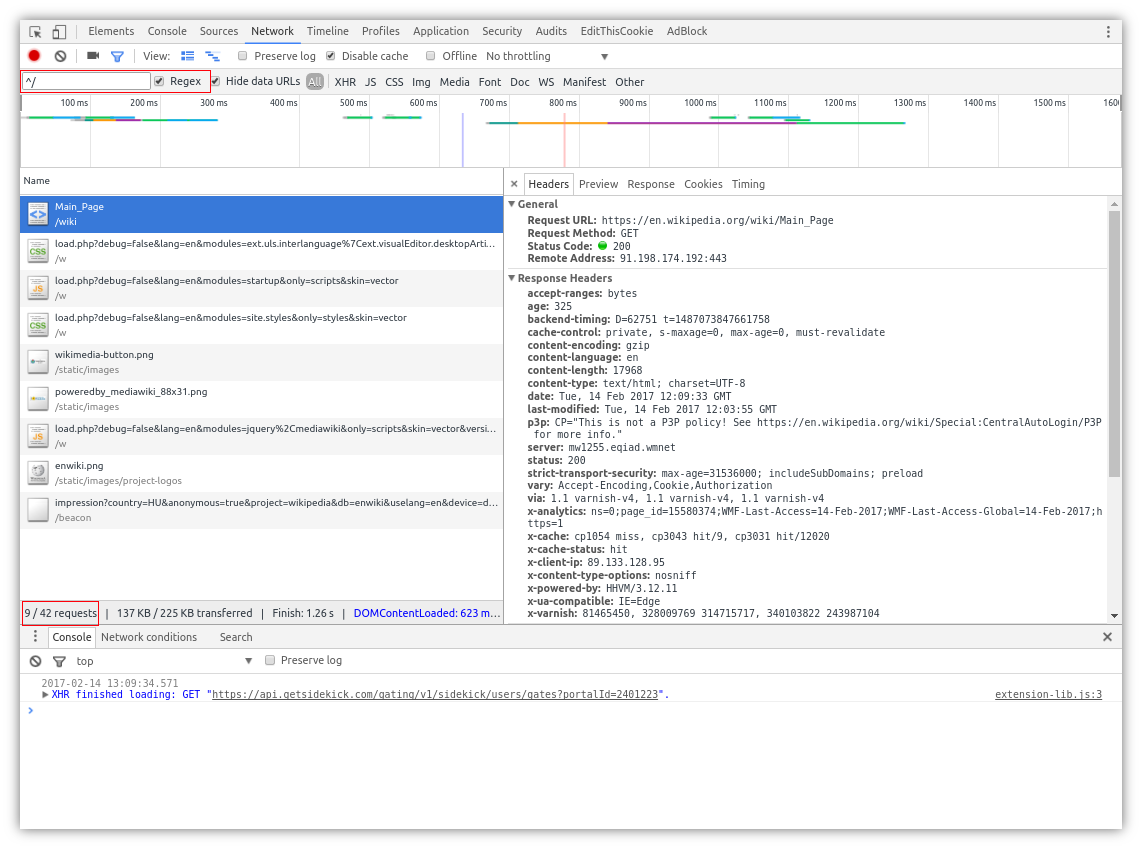Click the DOMContentLoaded marker line in timeline
This screenshot has height=849, width=1142.
462,140
